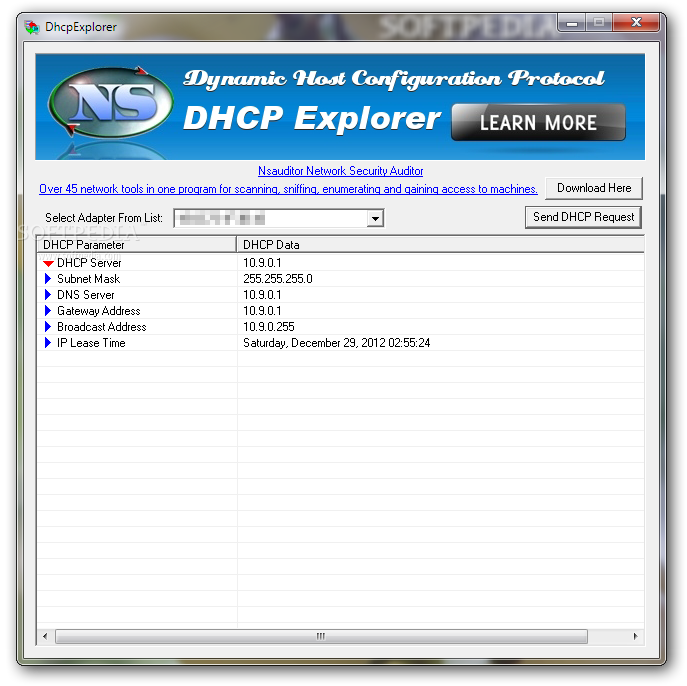This screenshot has width=687, height=686.
Task: Click the 255.255.255.0 subnet mask value
Action: (278, 279)
